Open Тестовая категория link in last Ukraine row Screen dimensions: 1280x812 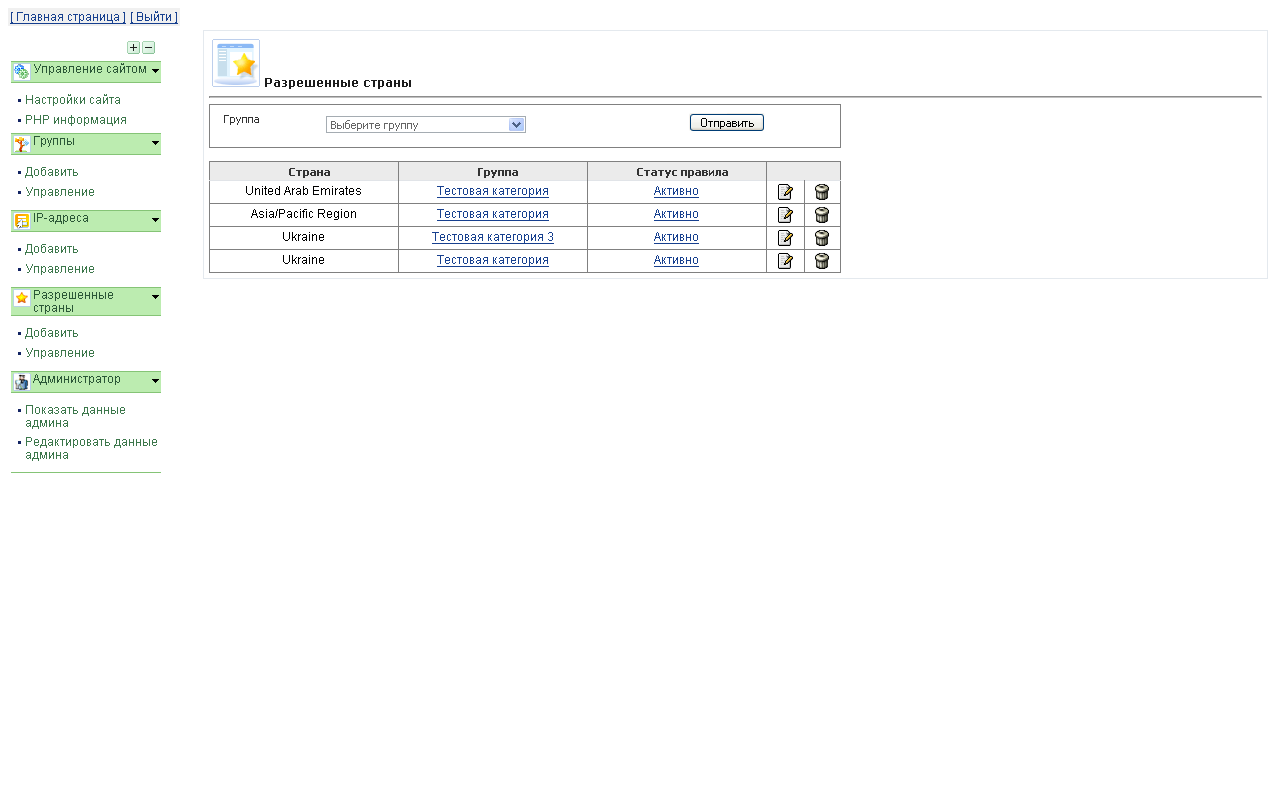click(493, 260)
